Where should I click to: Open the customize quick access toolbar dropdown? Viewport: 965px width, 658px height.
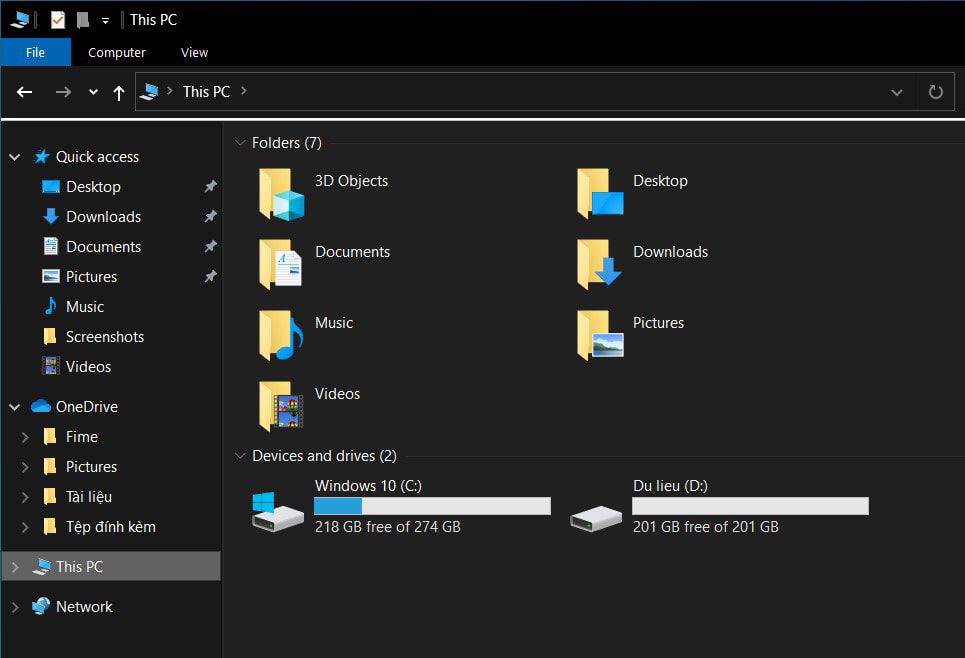[105, 19]
